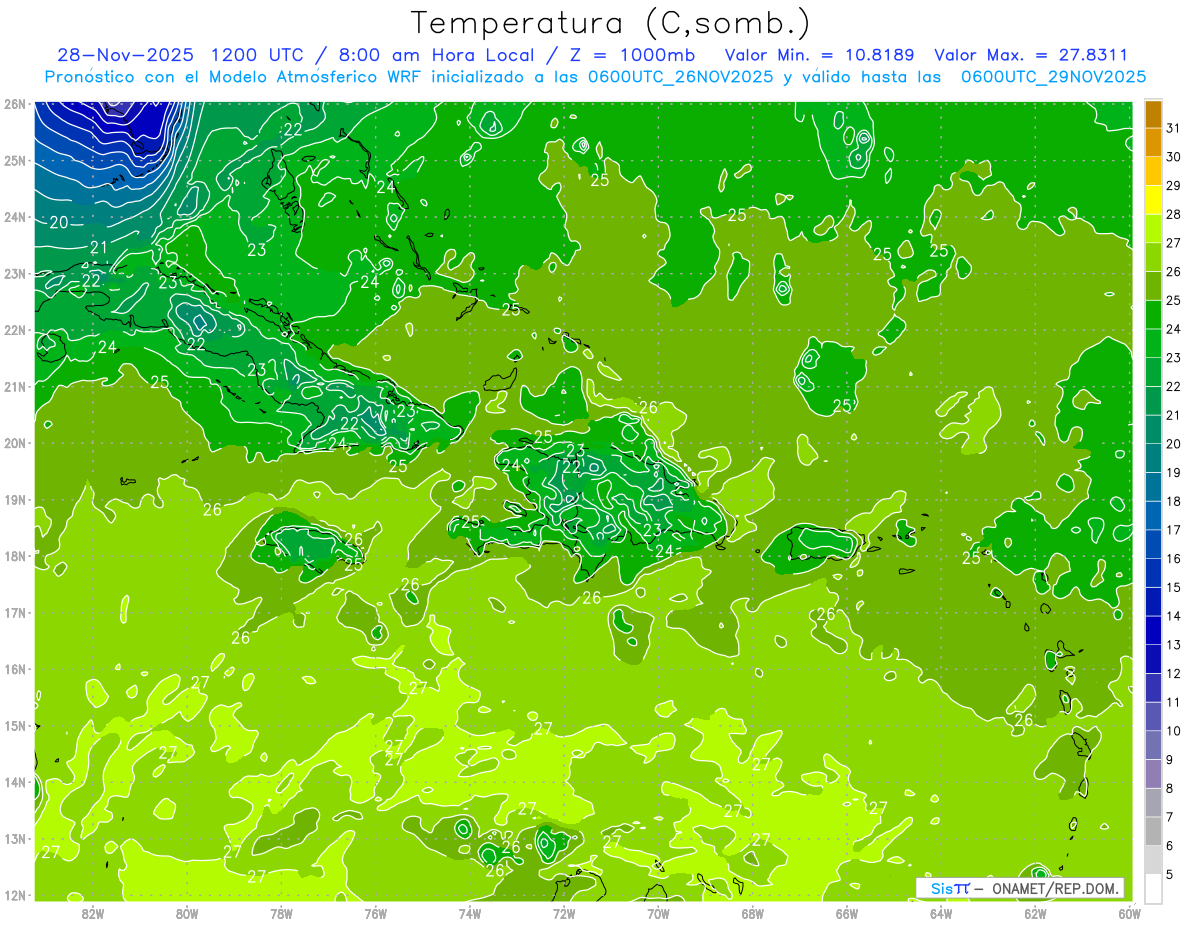Pick the colorbar swatch between 19 and 20
This screenshot has height=927, width=1200.
click(1153, 458)
